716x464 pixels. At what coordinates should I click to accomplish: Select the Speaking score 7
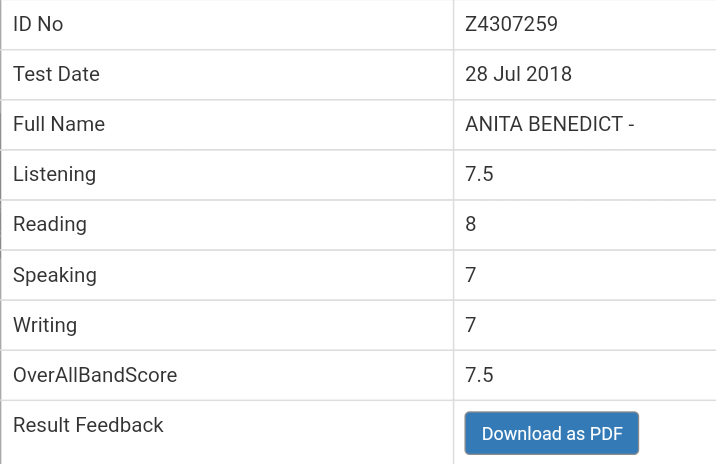[x=471, y=275]
